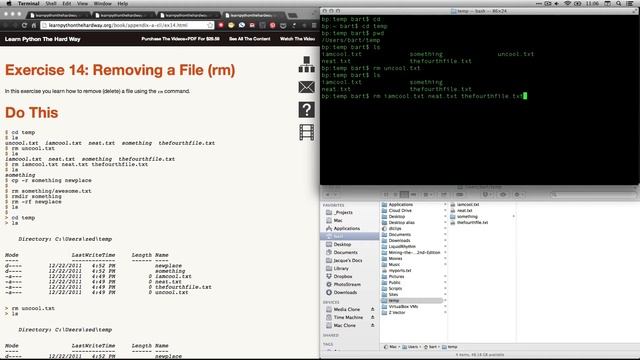640x360 pixels.
Task: Click the volume icon in the menu bar
Action: point(557,3)
